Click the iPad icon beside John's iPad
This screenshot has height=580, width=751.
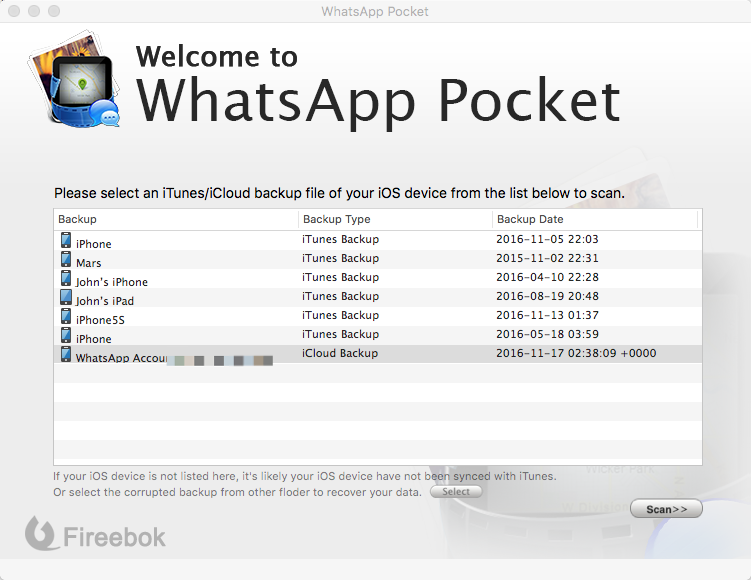click(66, 297)
